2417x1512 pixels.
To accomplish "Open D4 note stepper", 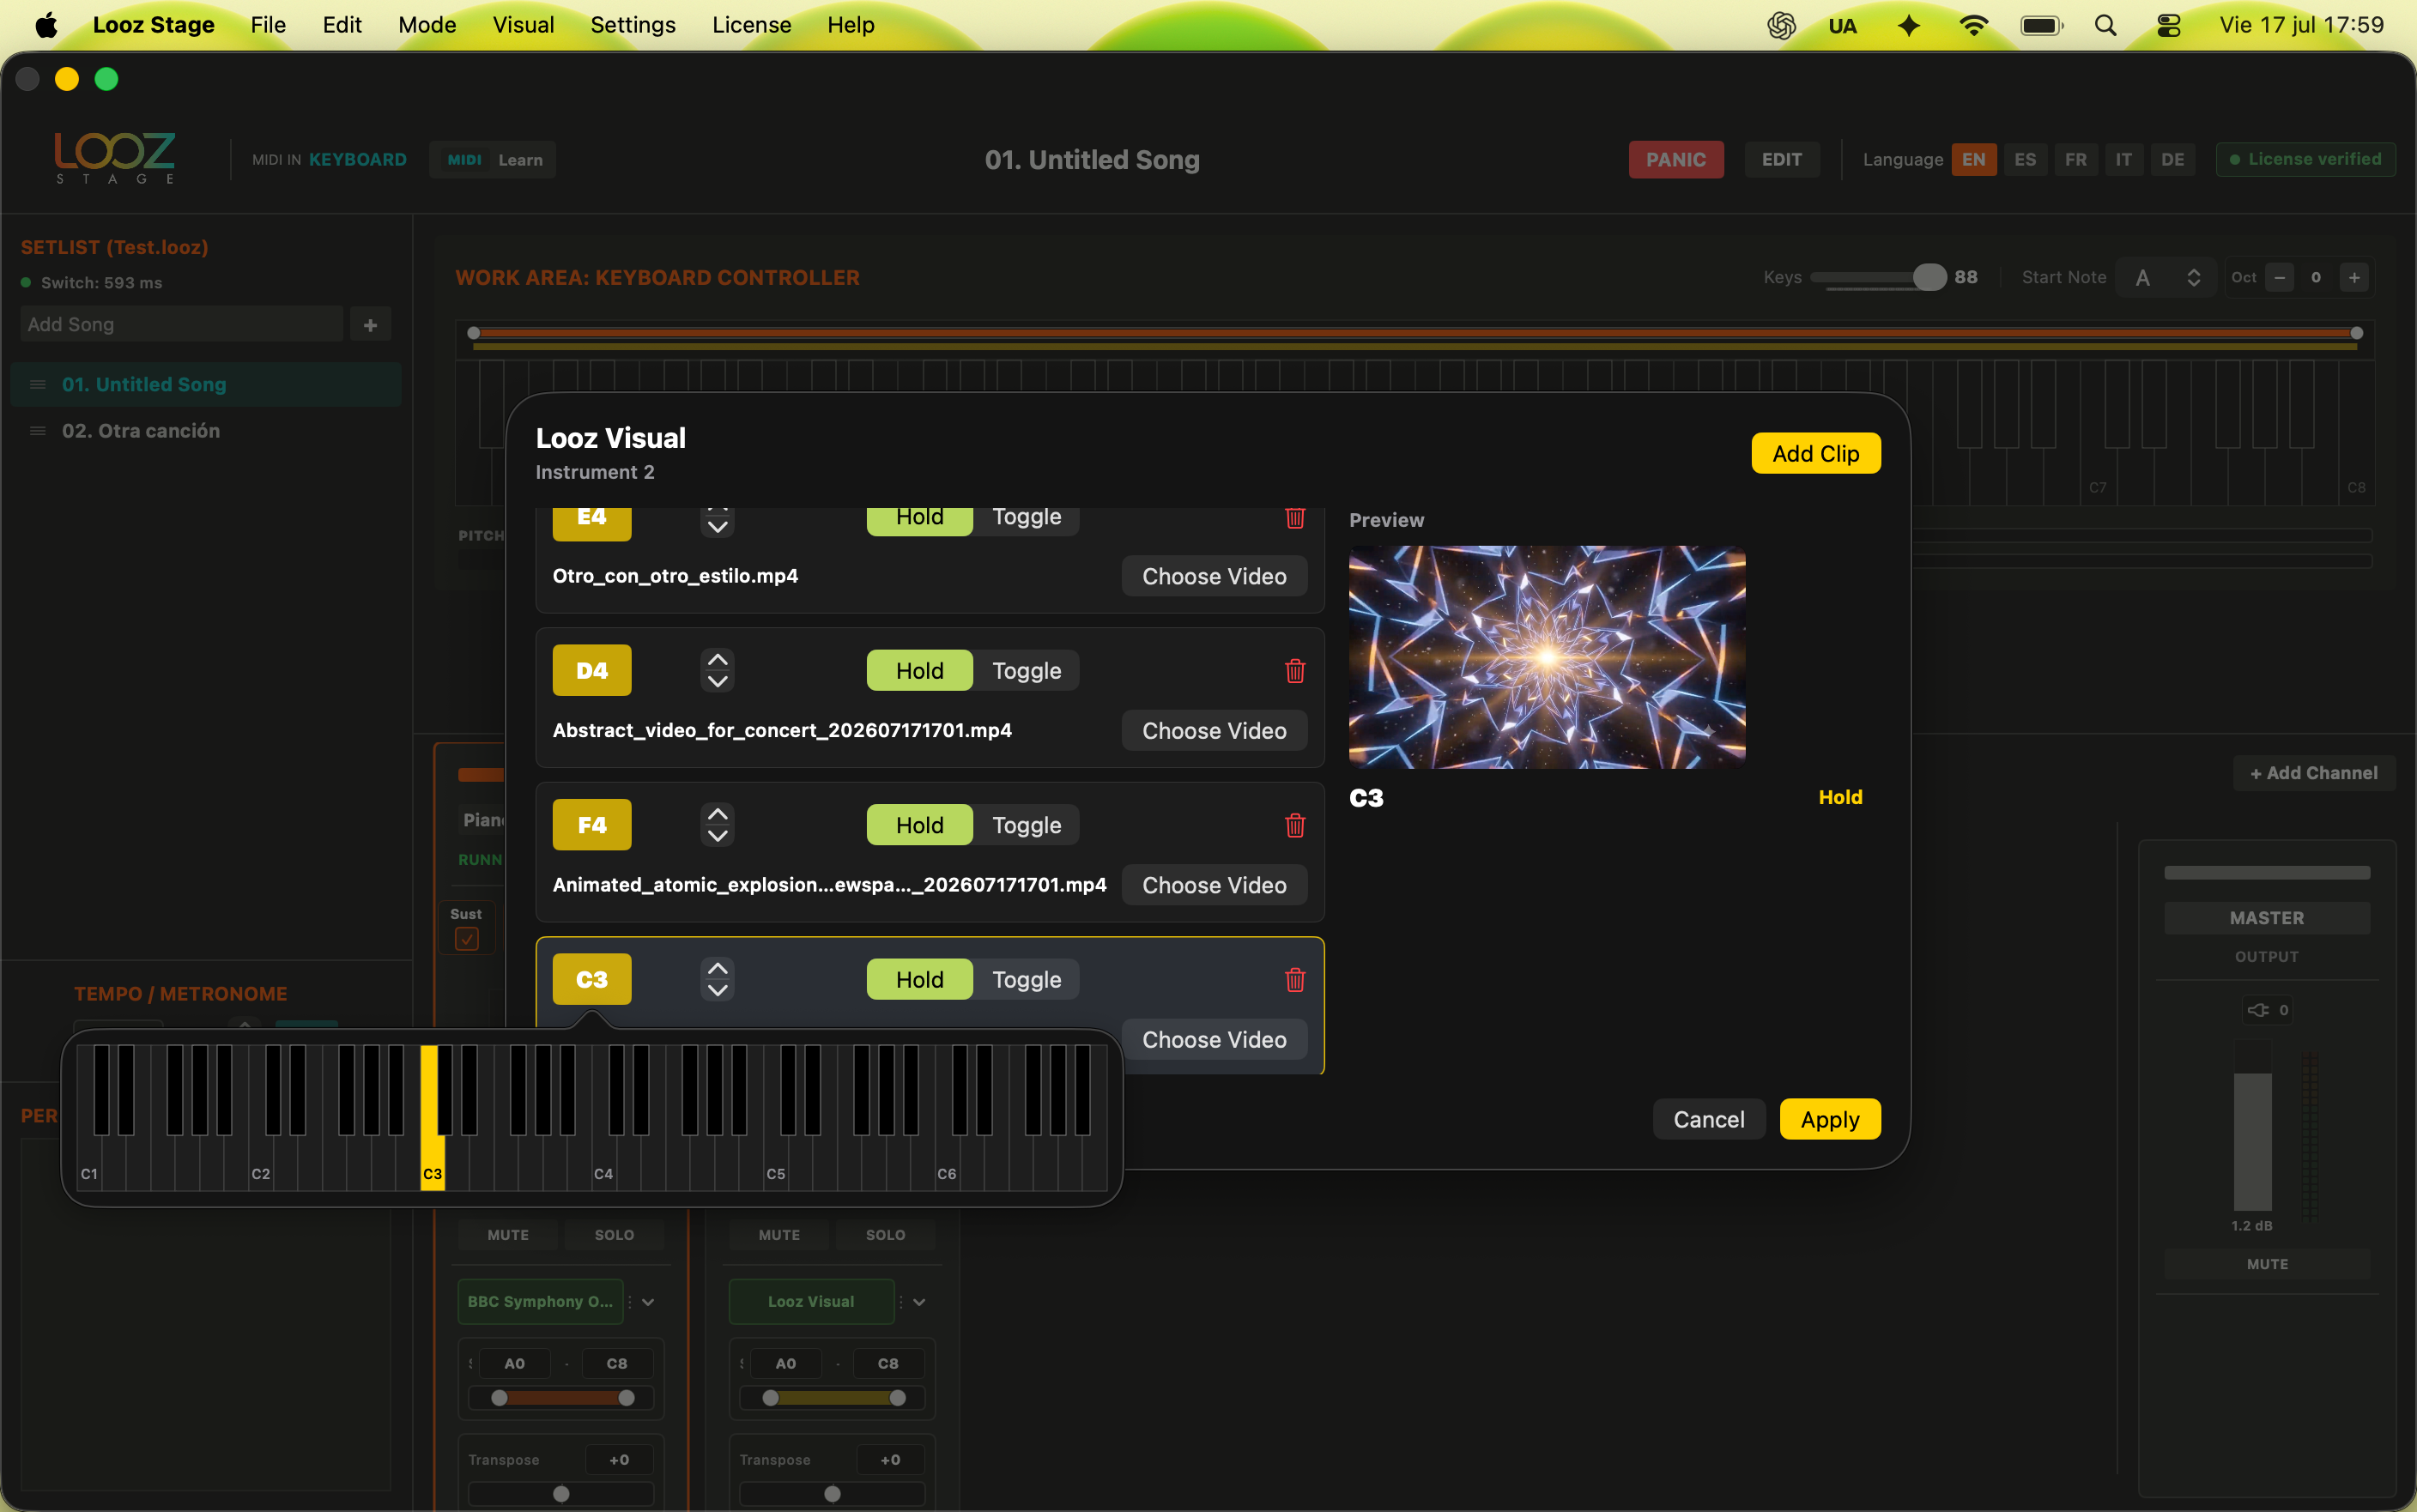I will 717,670.
